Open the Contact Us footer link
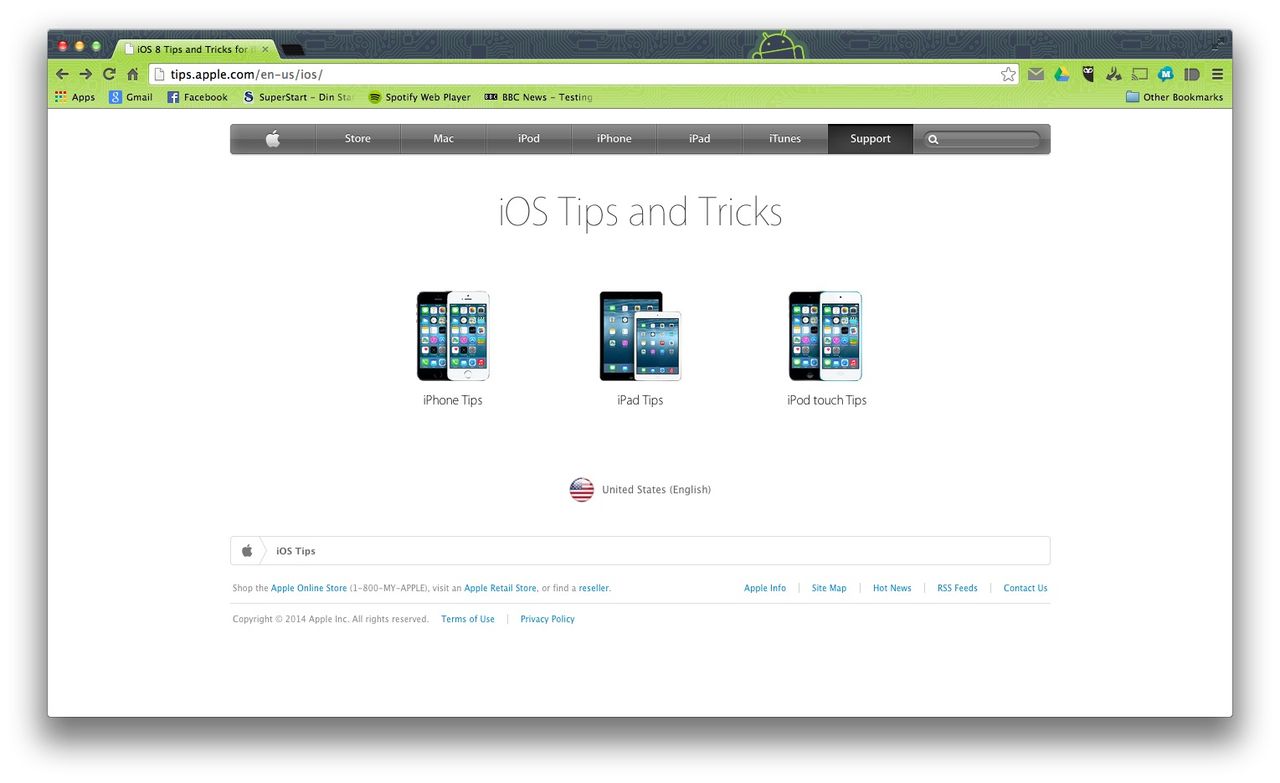 1025,588
